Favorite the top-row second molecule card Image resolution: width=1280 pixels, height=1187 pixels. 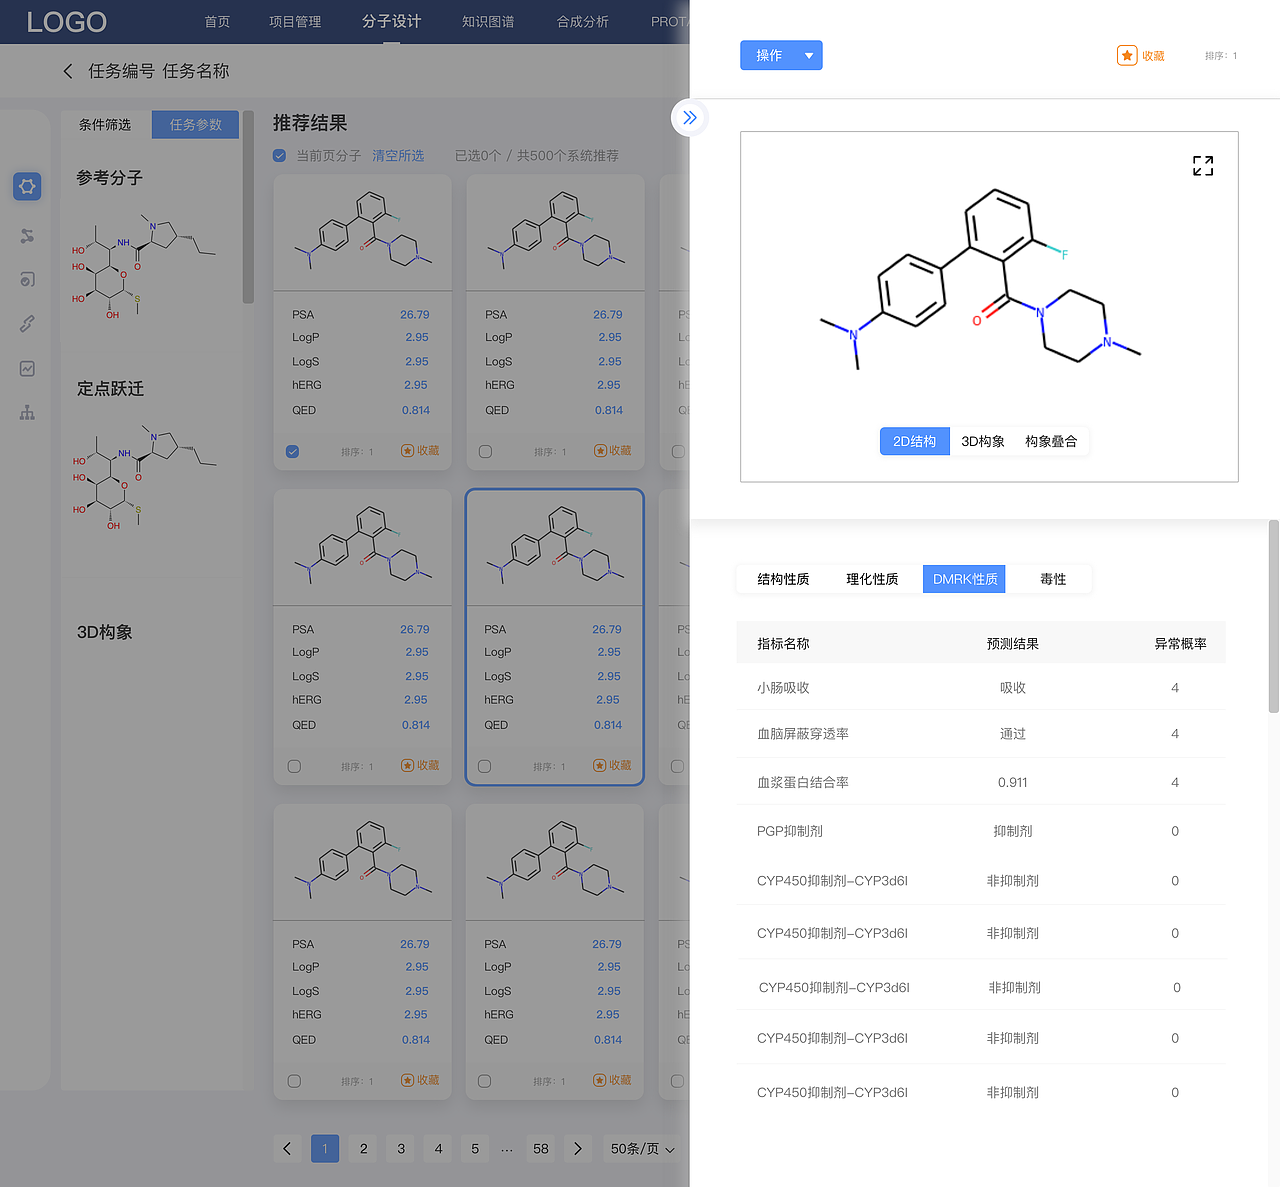pyautogui.click(x=612, y=451)
